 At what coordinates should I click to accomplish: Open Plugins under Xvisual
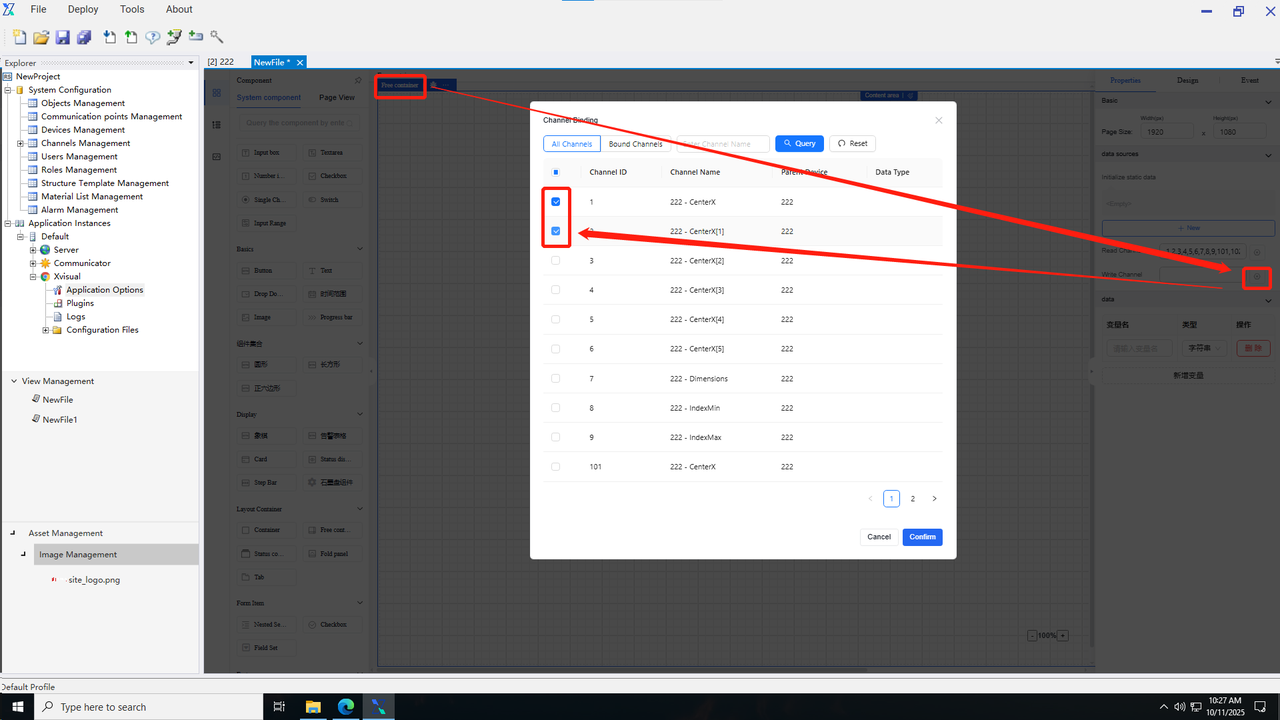pyautogui.click(x=80, y=303)
